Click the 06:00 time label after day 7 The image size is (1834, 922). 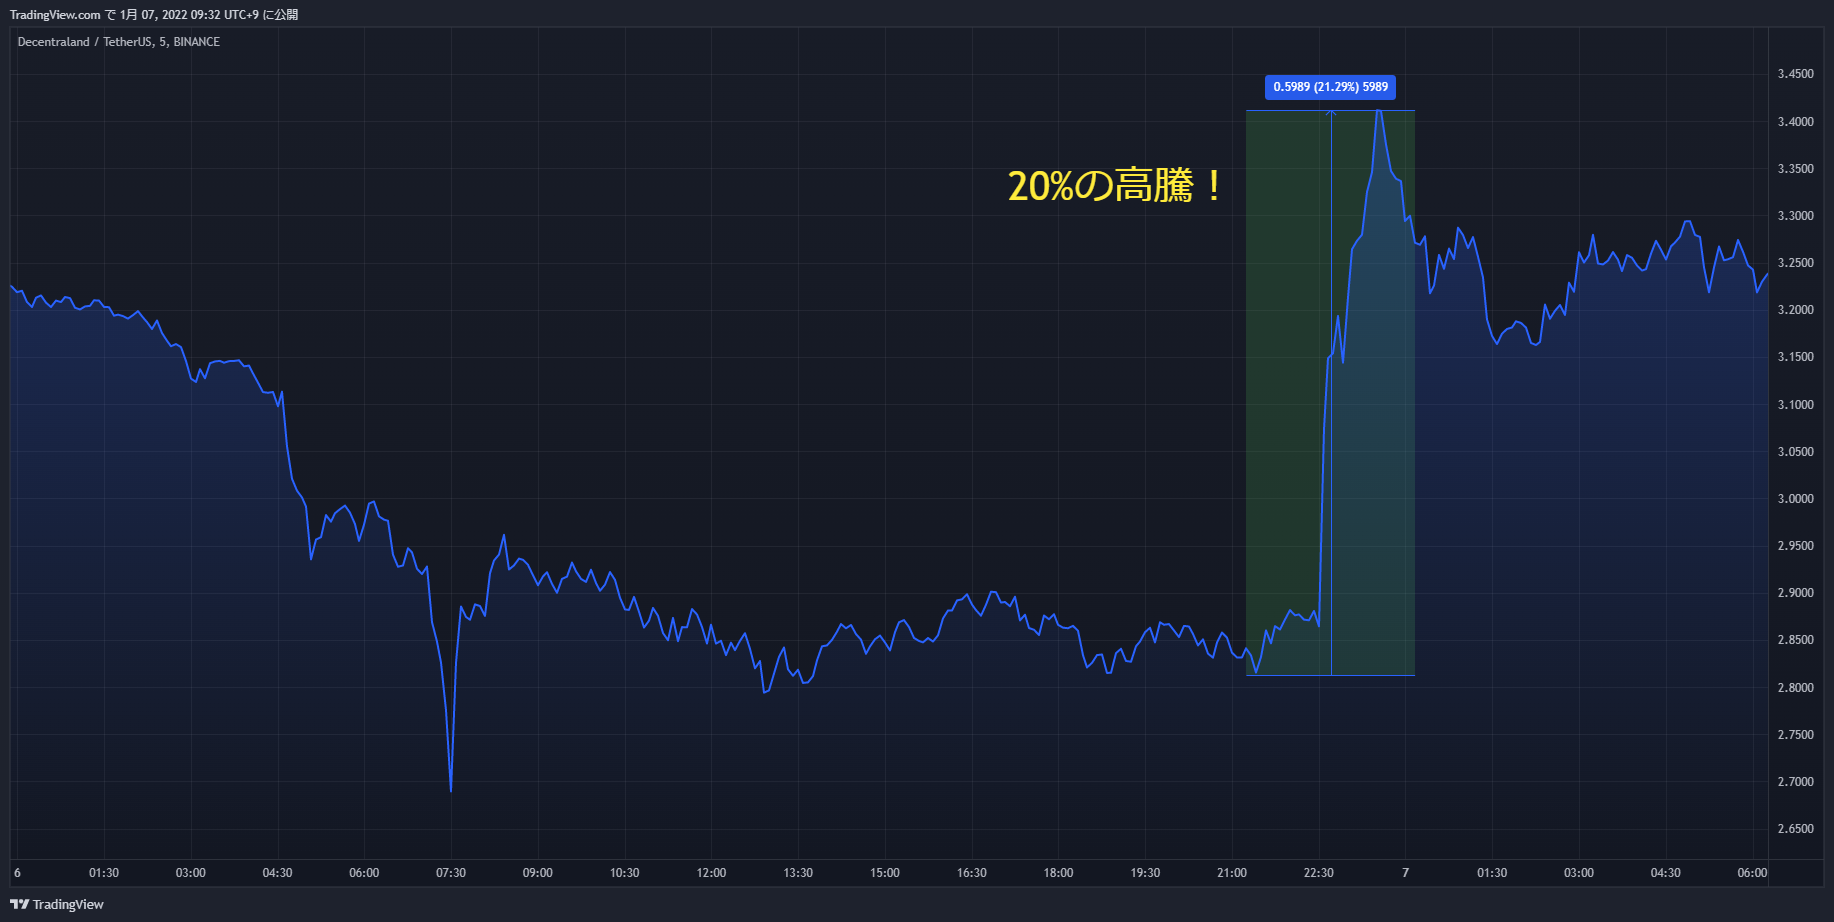point(1752,873)
